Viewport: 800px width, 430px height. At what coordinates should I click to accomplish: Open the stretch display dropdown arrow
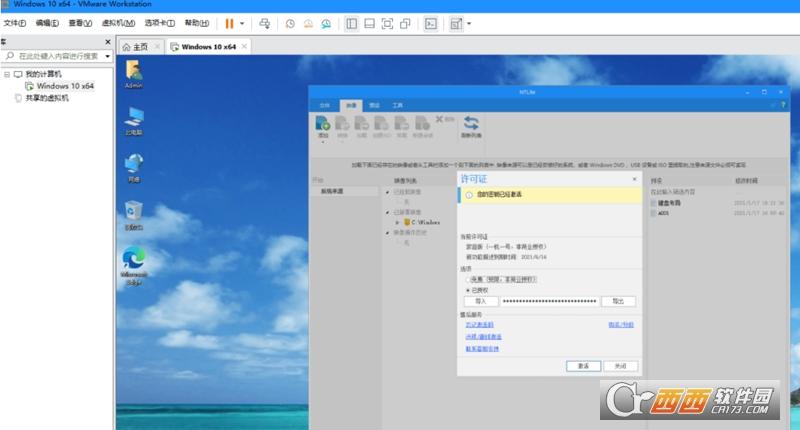pos(469,23)
